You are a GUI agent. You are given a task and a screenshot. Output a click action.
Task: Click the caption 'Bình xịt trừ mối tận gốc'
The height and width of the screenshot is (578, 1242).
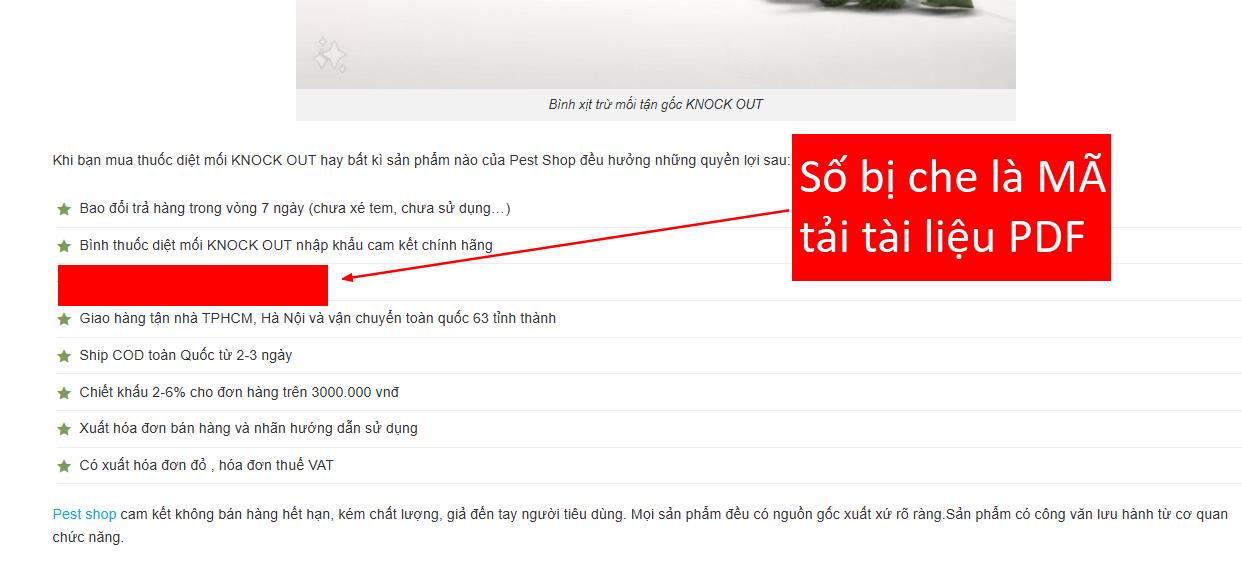click(x=655, y=104)
